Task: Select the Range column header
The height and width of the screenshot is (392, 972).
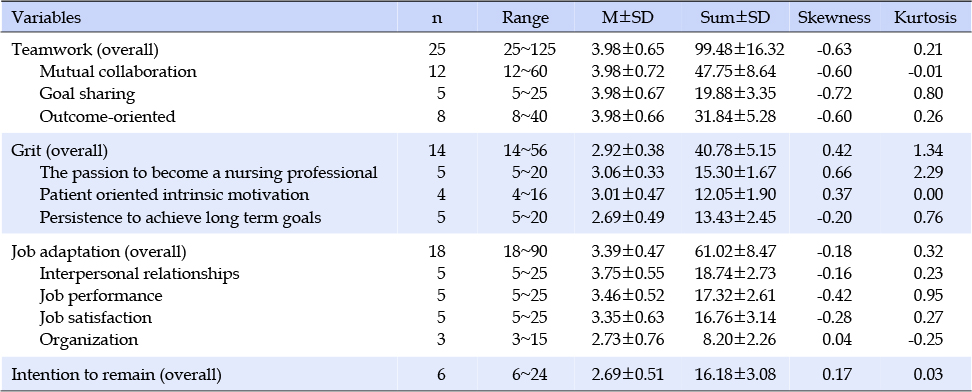Action: [525, 18]
